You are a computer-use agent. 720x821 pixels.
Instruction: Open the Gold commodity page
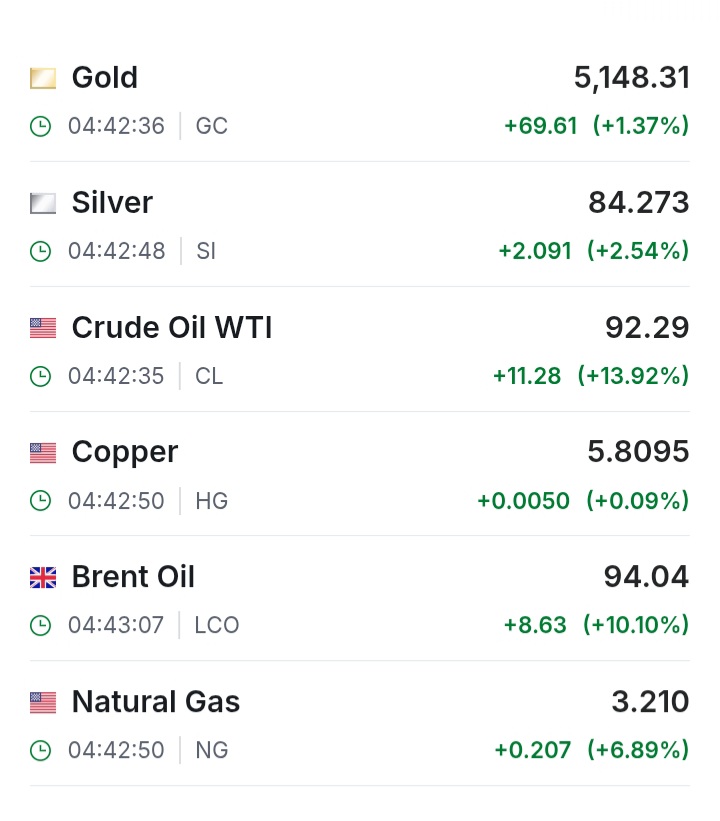point(105,78)
